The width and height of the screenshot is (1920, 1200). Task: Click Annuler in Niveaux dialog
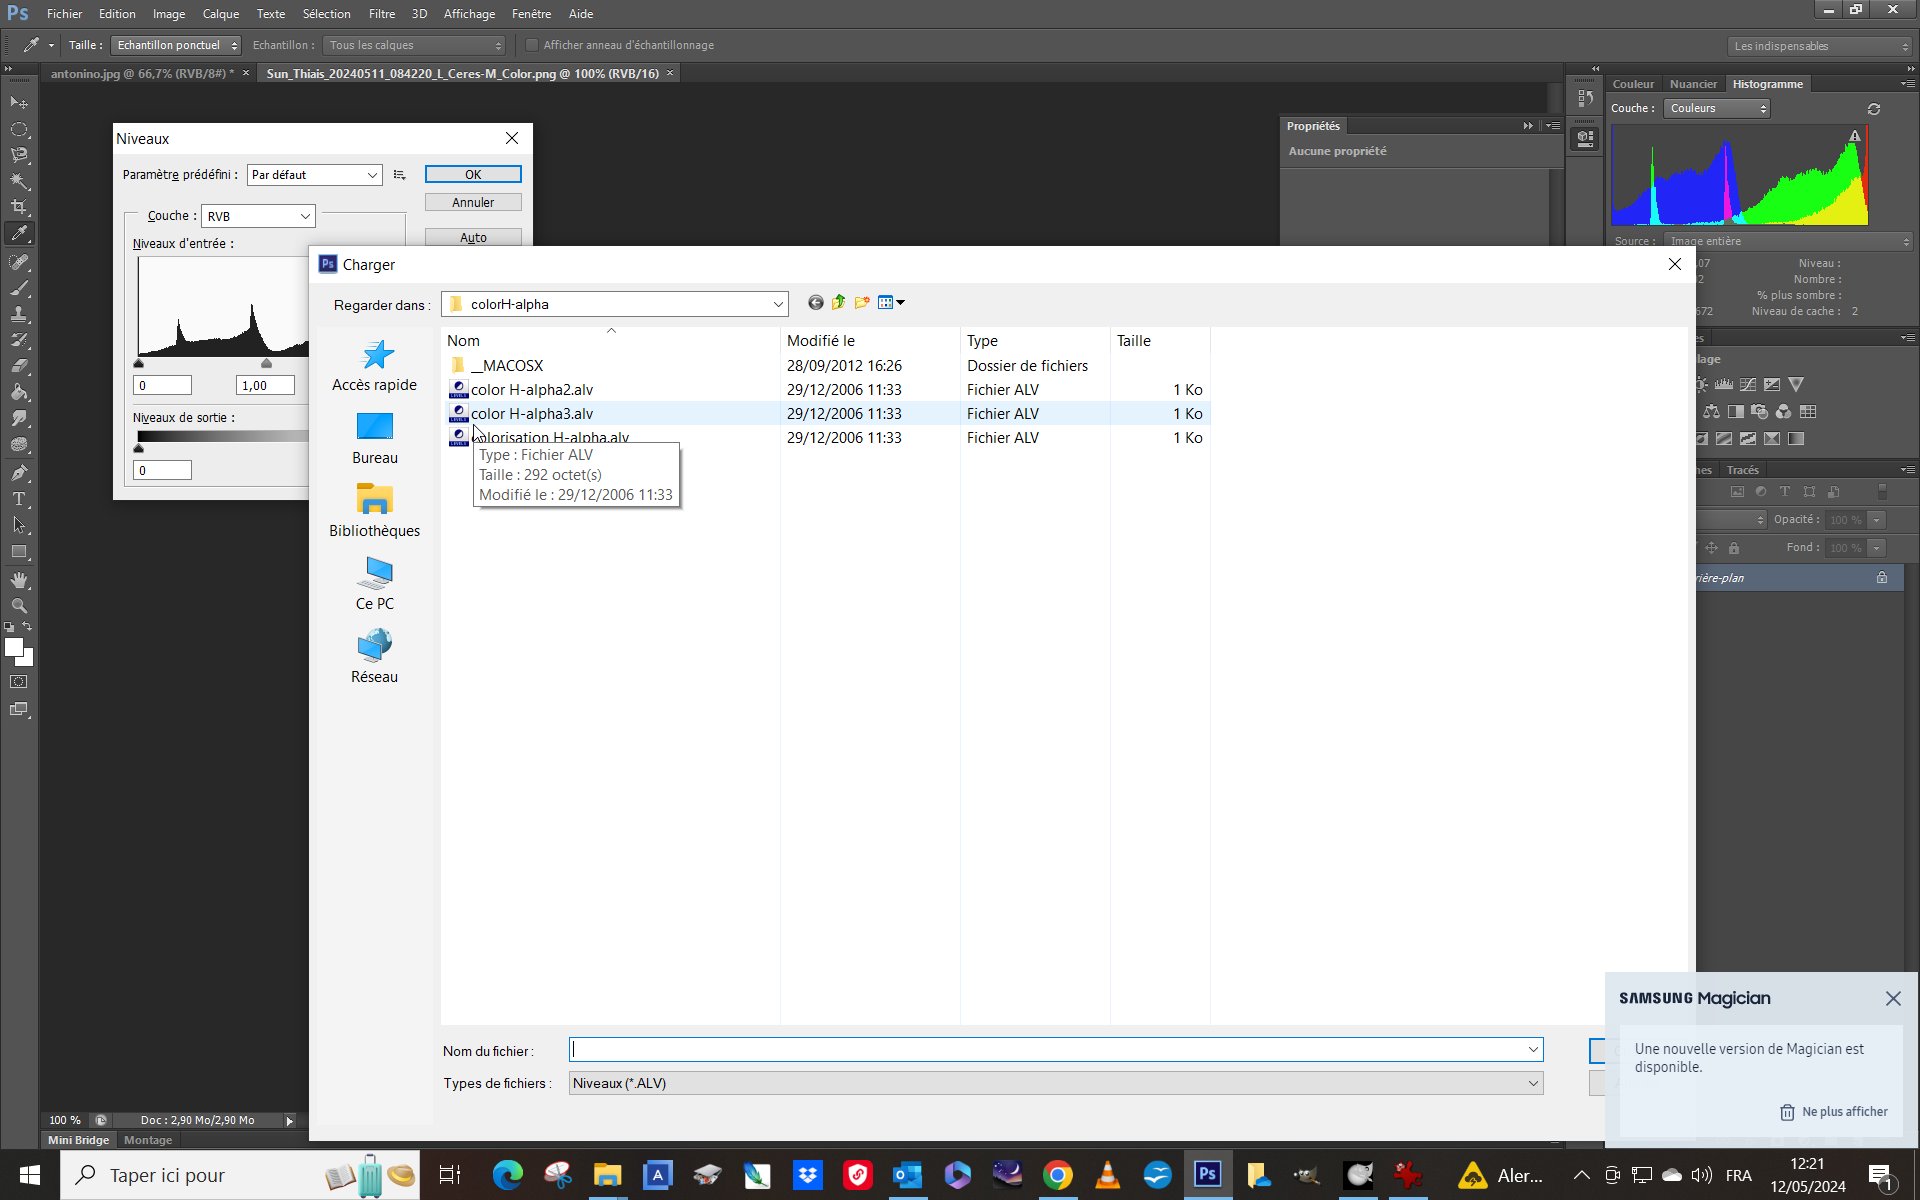pos(473,202)
